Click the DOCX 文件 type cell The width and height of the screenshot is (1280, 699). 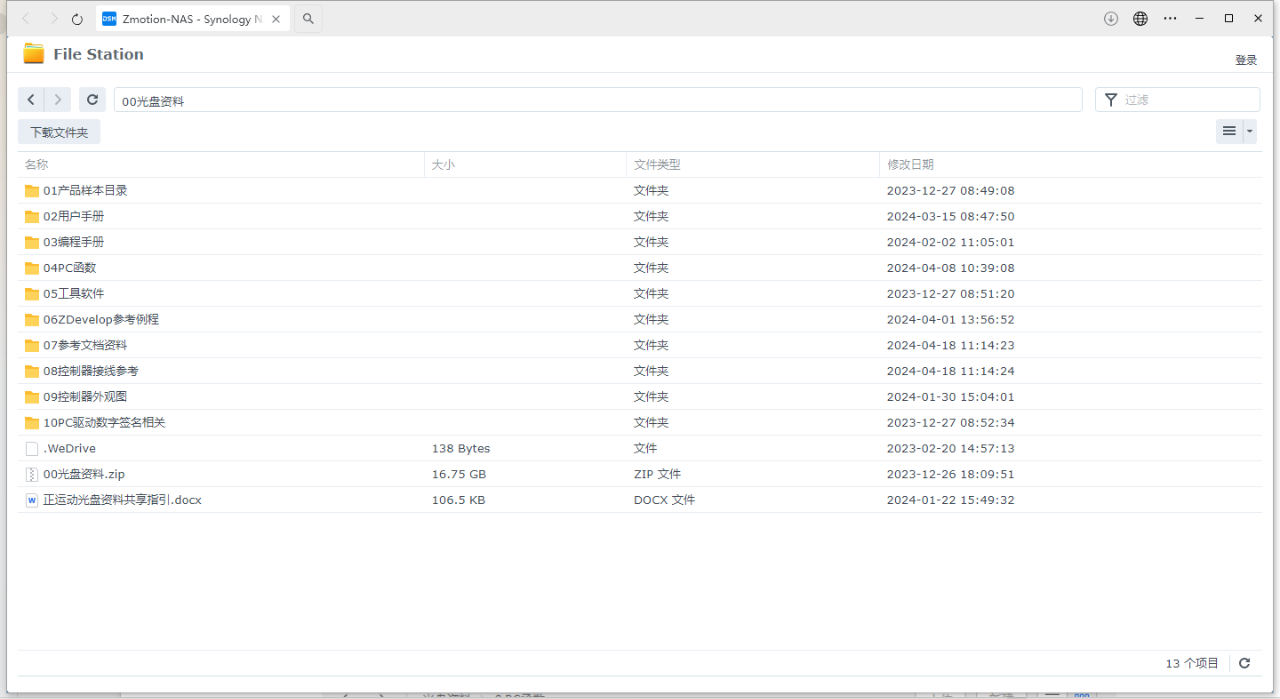pyautogui.click(x=664, y=500)
